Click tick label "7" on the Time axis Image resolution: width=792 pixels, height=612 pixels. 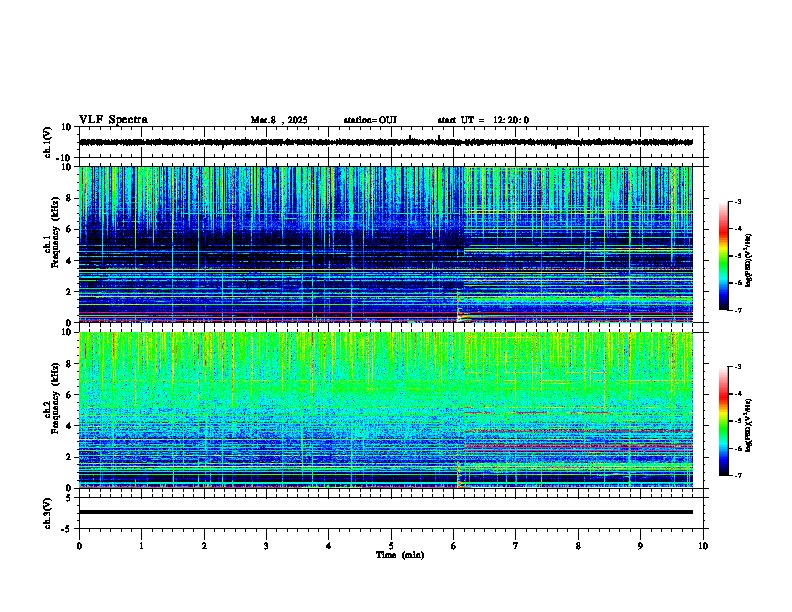pos(516,546)
